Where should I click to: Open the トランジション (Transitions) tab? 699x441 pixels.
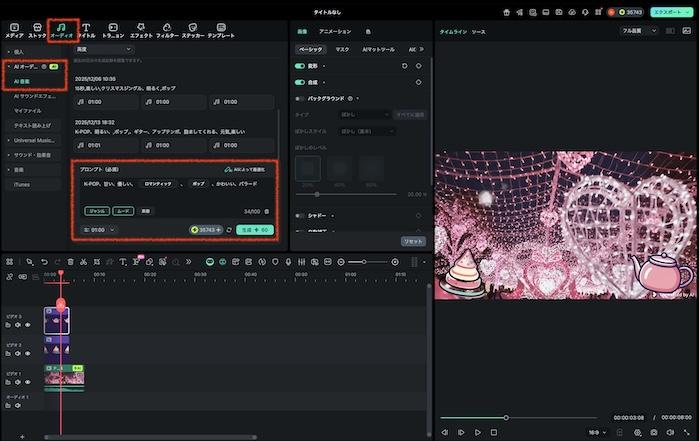click(x=113, y=31)
